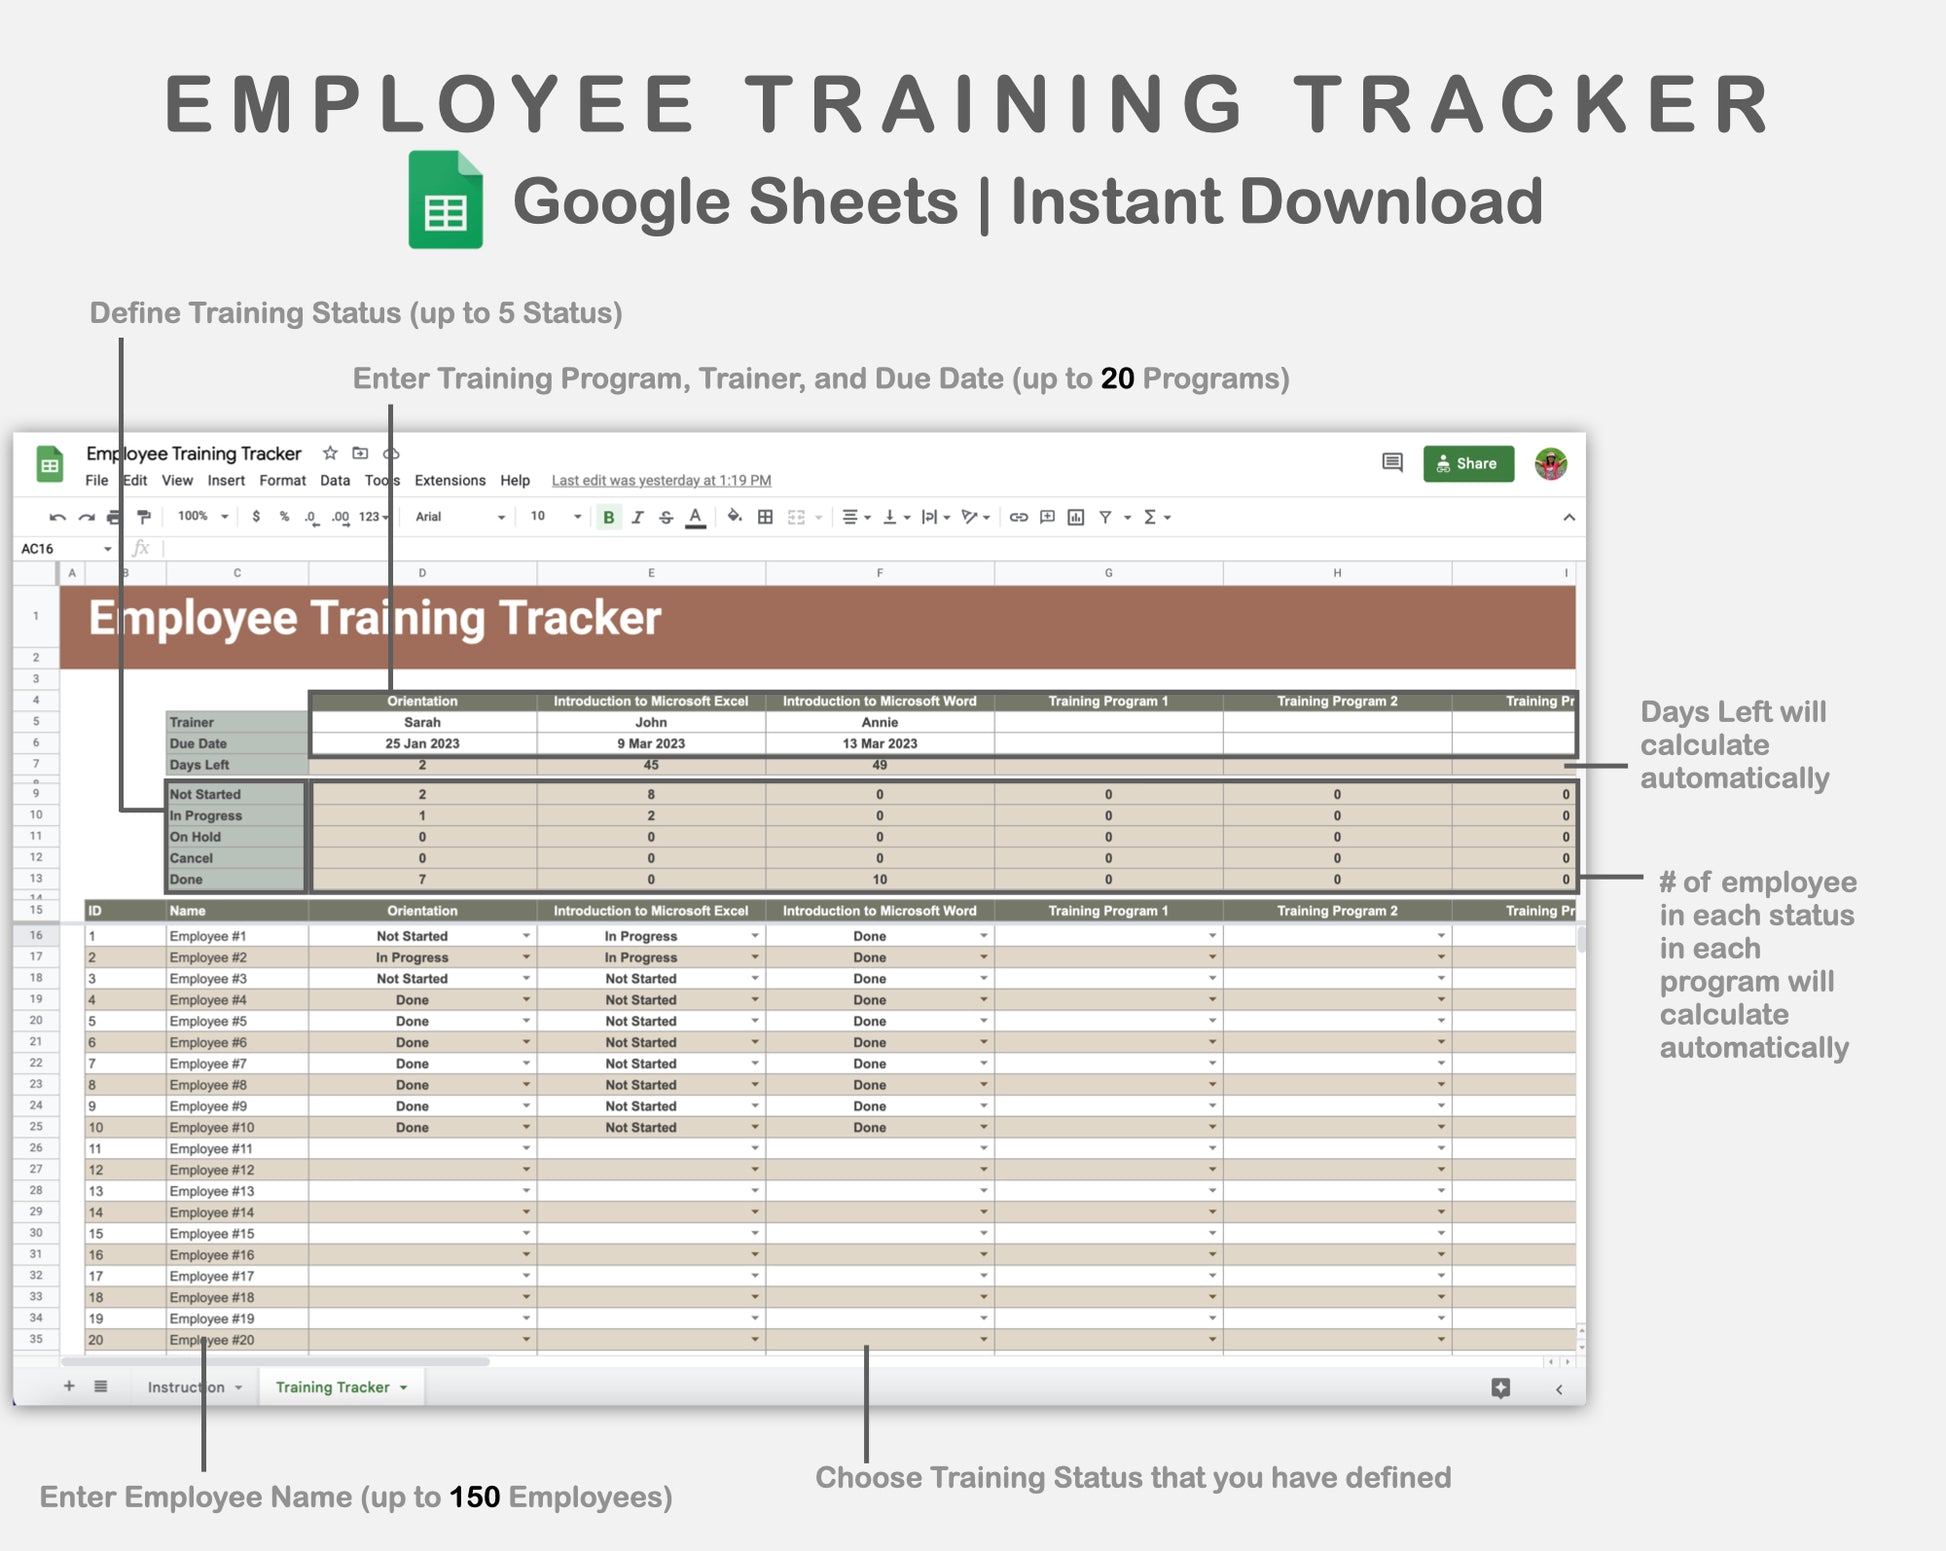Screen dimensions: 1946x1551
Task: Star the Employee Training Tracker document
Action: [330, 453]
